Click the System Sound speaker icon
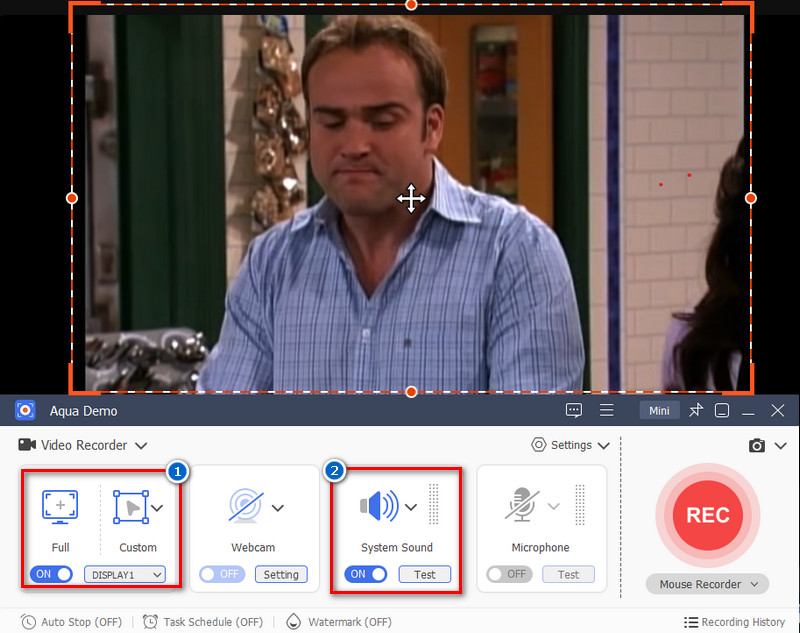Screen dimensions: 800x633 pyautogui.click(x=378, y=506)
